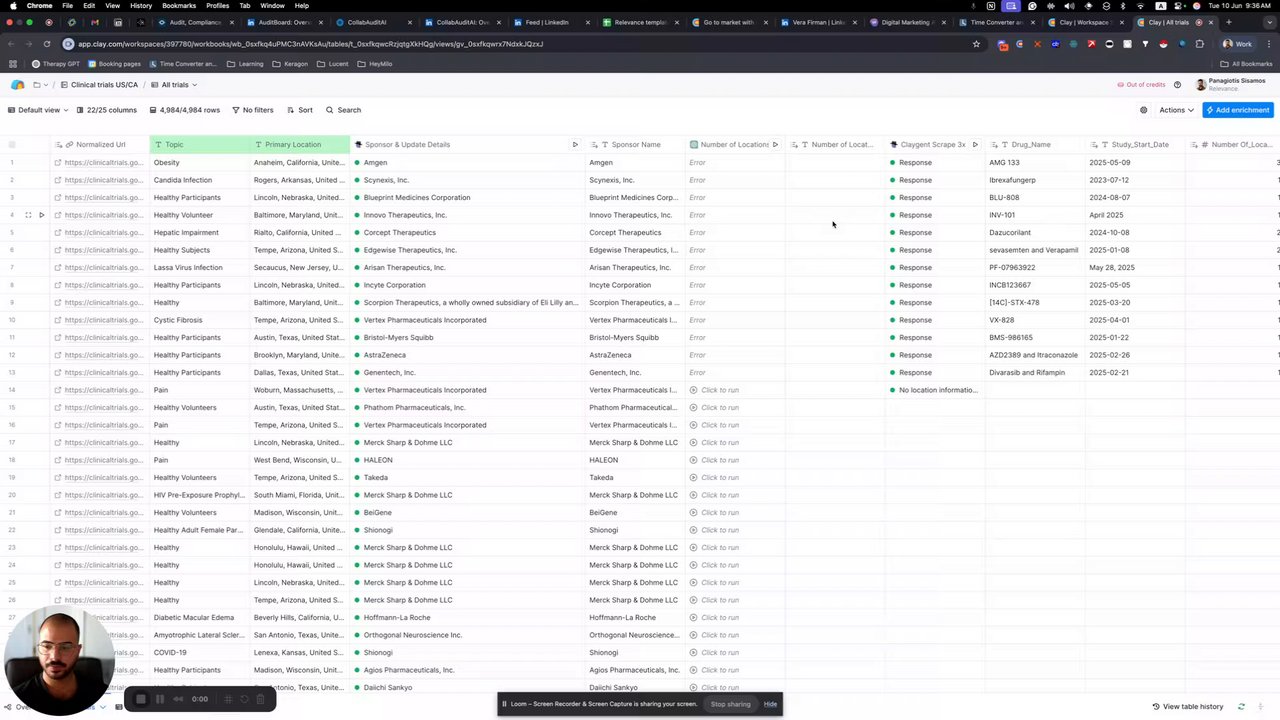Click the 'Cystic Fibrosis' topic cell

click(199, 320)
